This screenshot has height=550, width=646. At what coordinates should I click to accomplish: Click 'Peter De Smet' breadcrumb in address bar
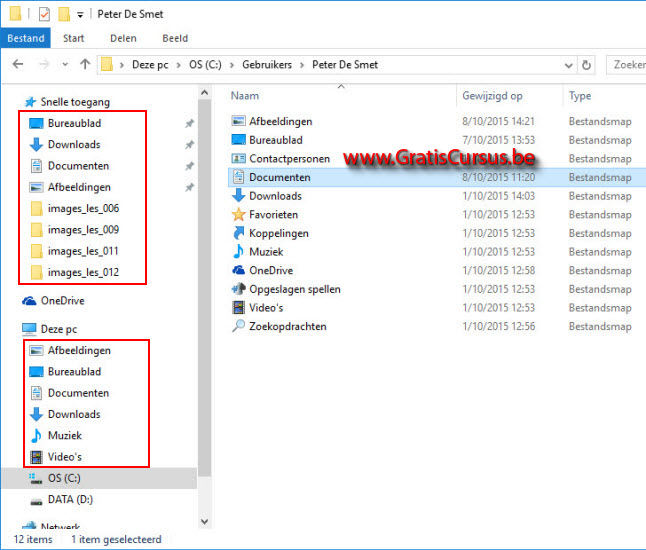coord(345,65)
